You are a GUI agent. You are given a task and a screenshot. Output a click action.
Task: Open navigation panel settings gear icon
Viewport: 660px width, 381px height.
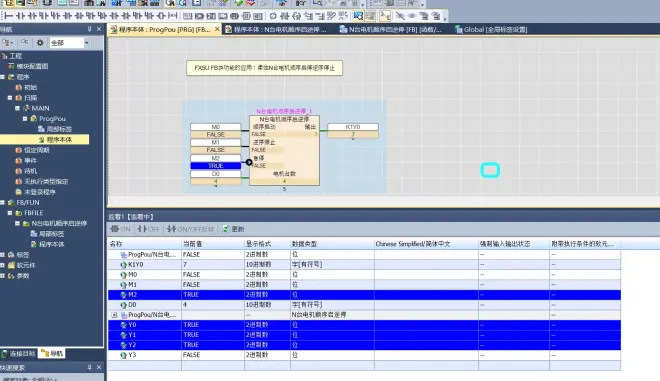click(40, 43)
